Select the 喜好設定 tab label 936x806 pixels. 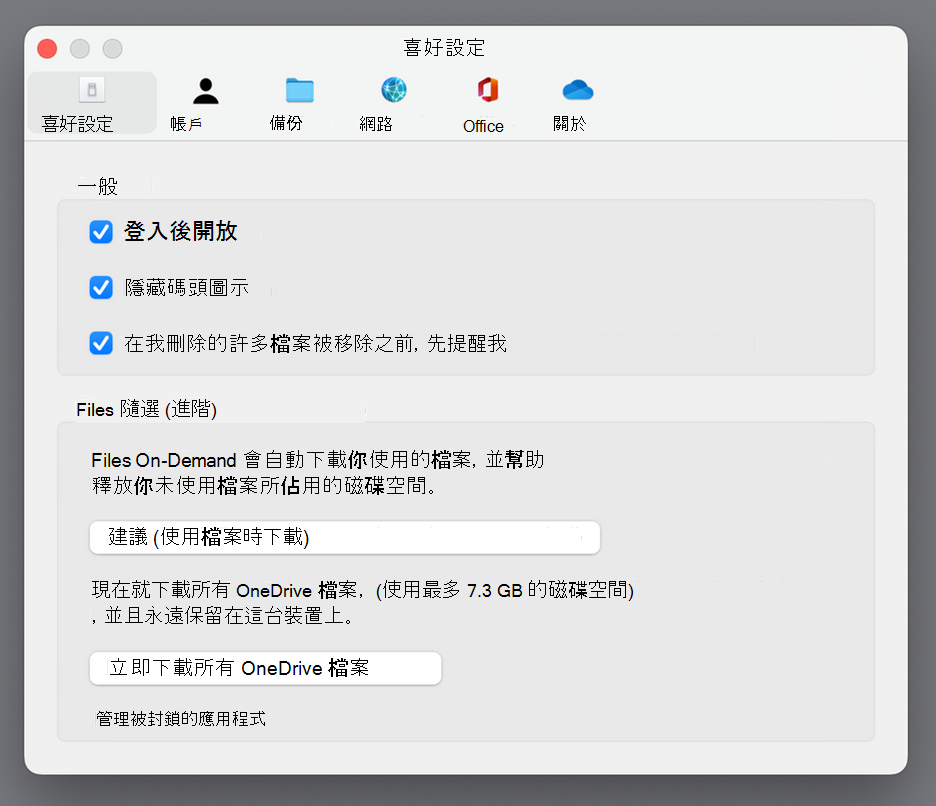[77, 124]
